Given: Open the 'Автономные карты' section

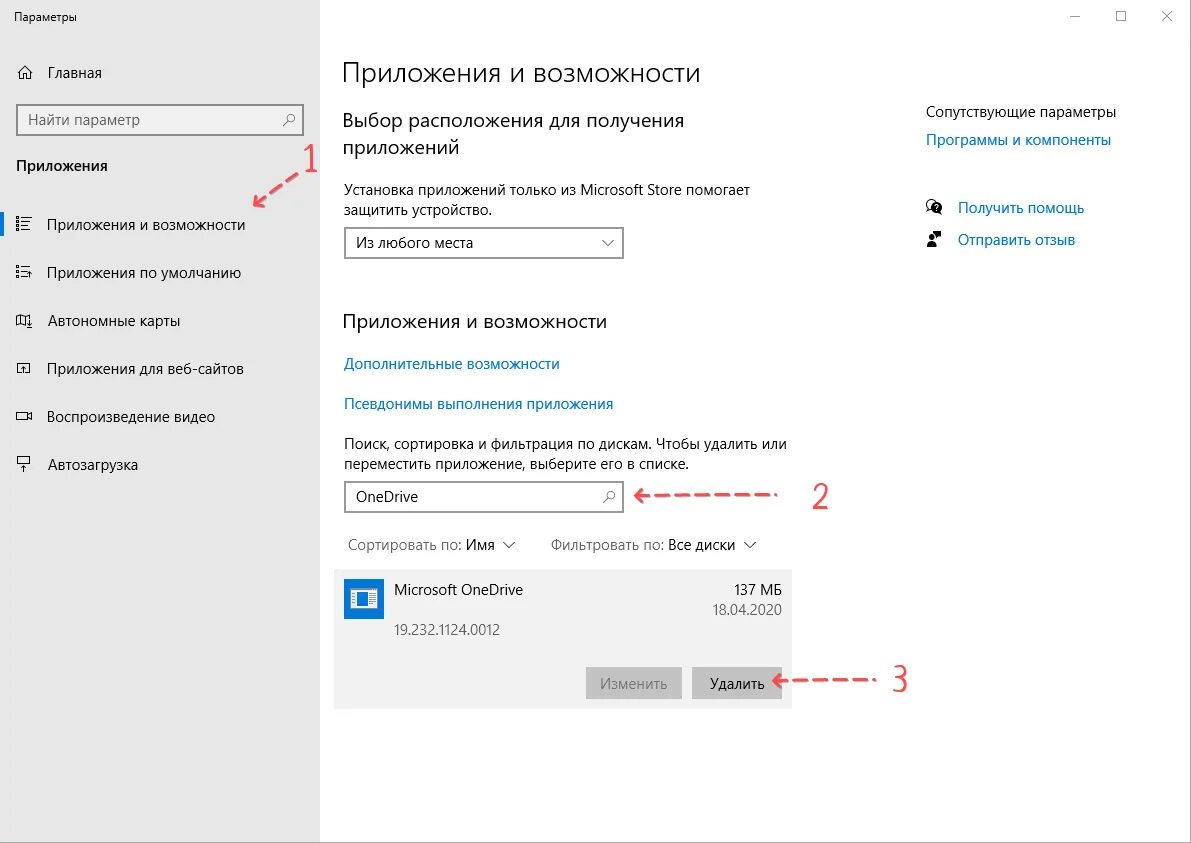Looking at the screenshot, I should (x=114, y=320).
